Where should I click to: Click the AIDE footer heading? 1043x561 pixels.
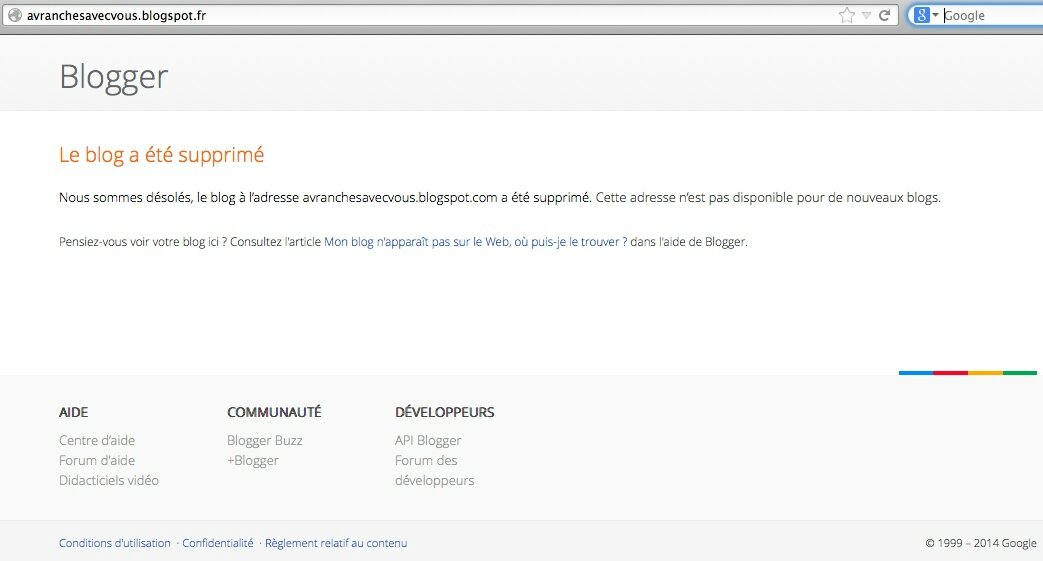pyautogui.click(x=73, y=413)
